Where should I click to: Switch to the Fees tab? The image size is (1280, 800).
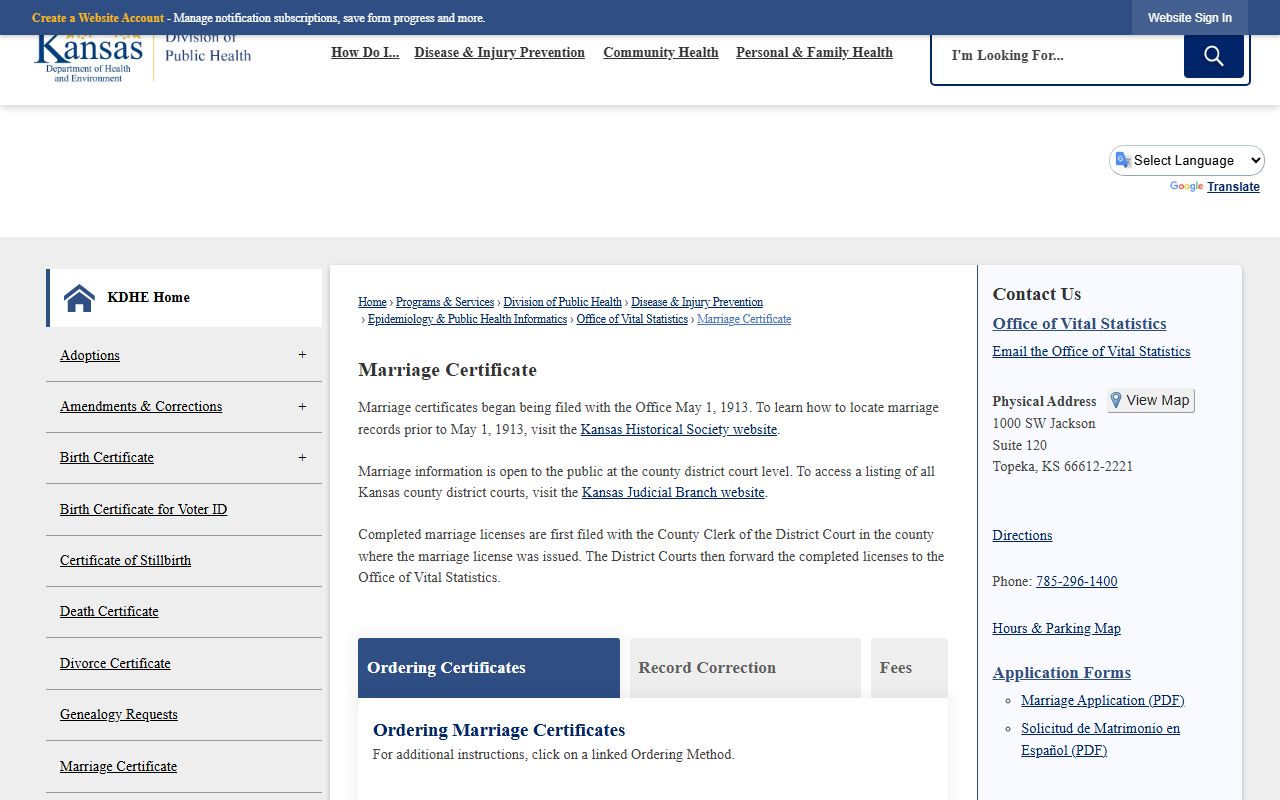point(909,668)
